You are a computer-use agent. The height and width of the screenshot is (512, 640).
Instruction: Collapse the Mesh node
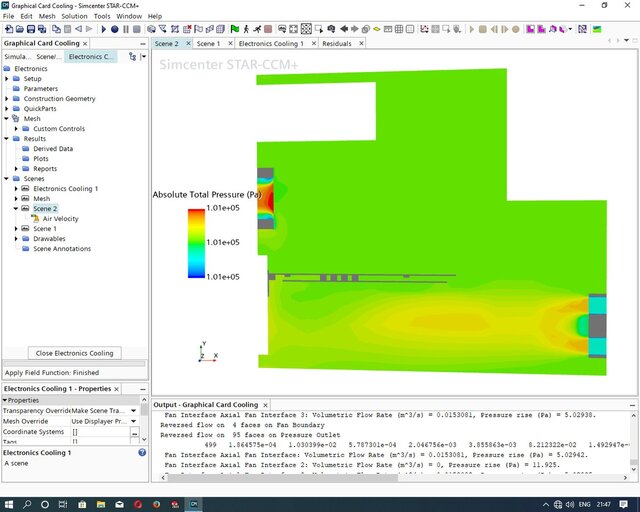tap(7, 118)
